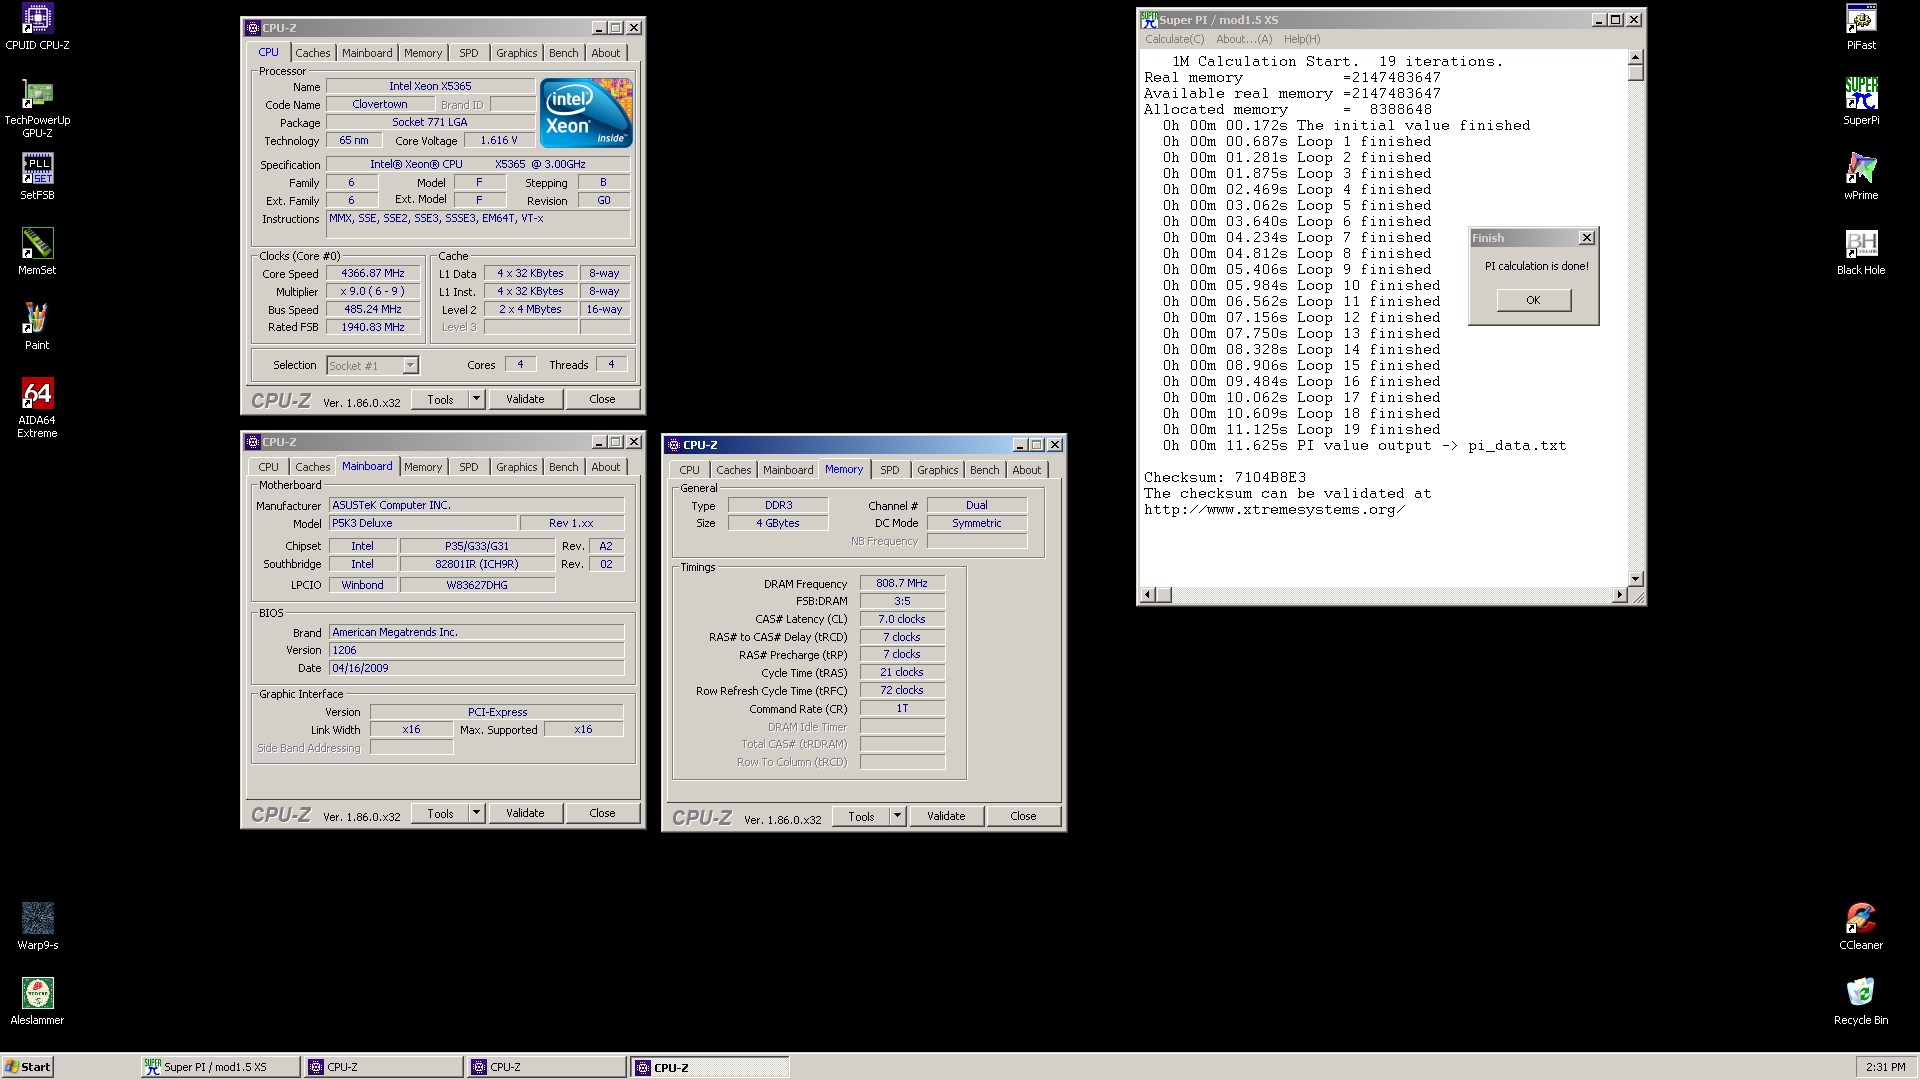Click the Command Rate value 1T
This screenshot has width=1920, height=1080.
tap(902, 708)
